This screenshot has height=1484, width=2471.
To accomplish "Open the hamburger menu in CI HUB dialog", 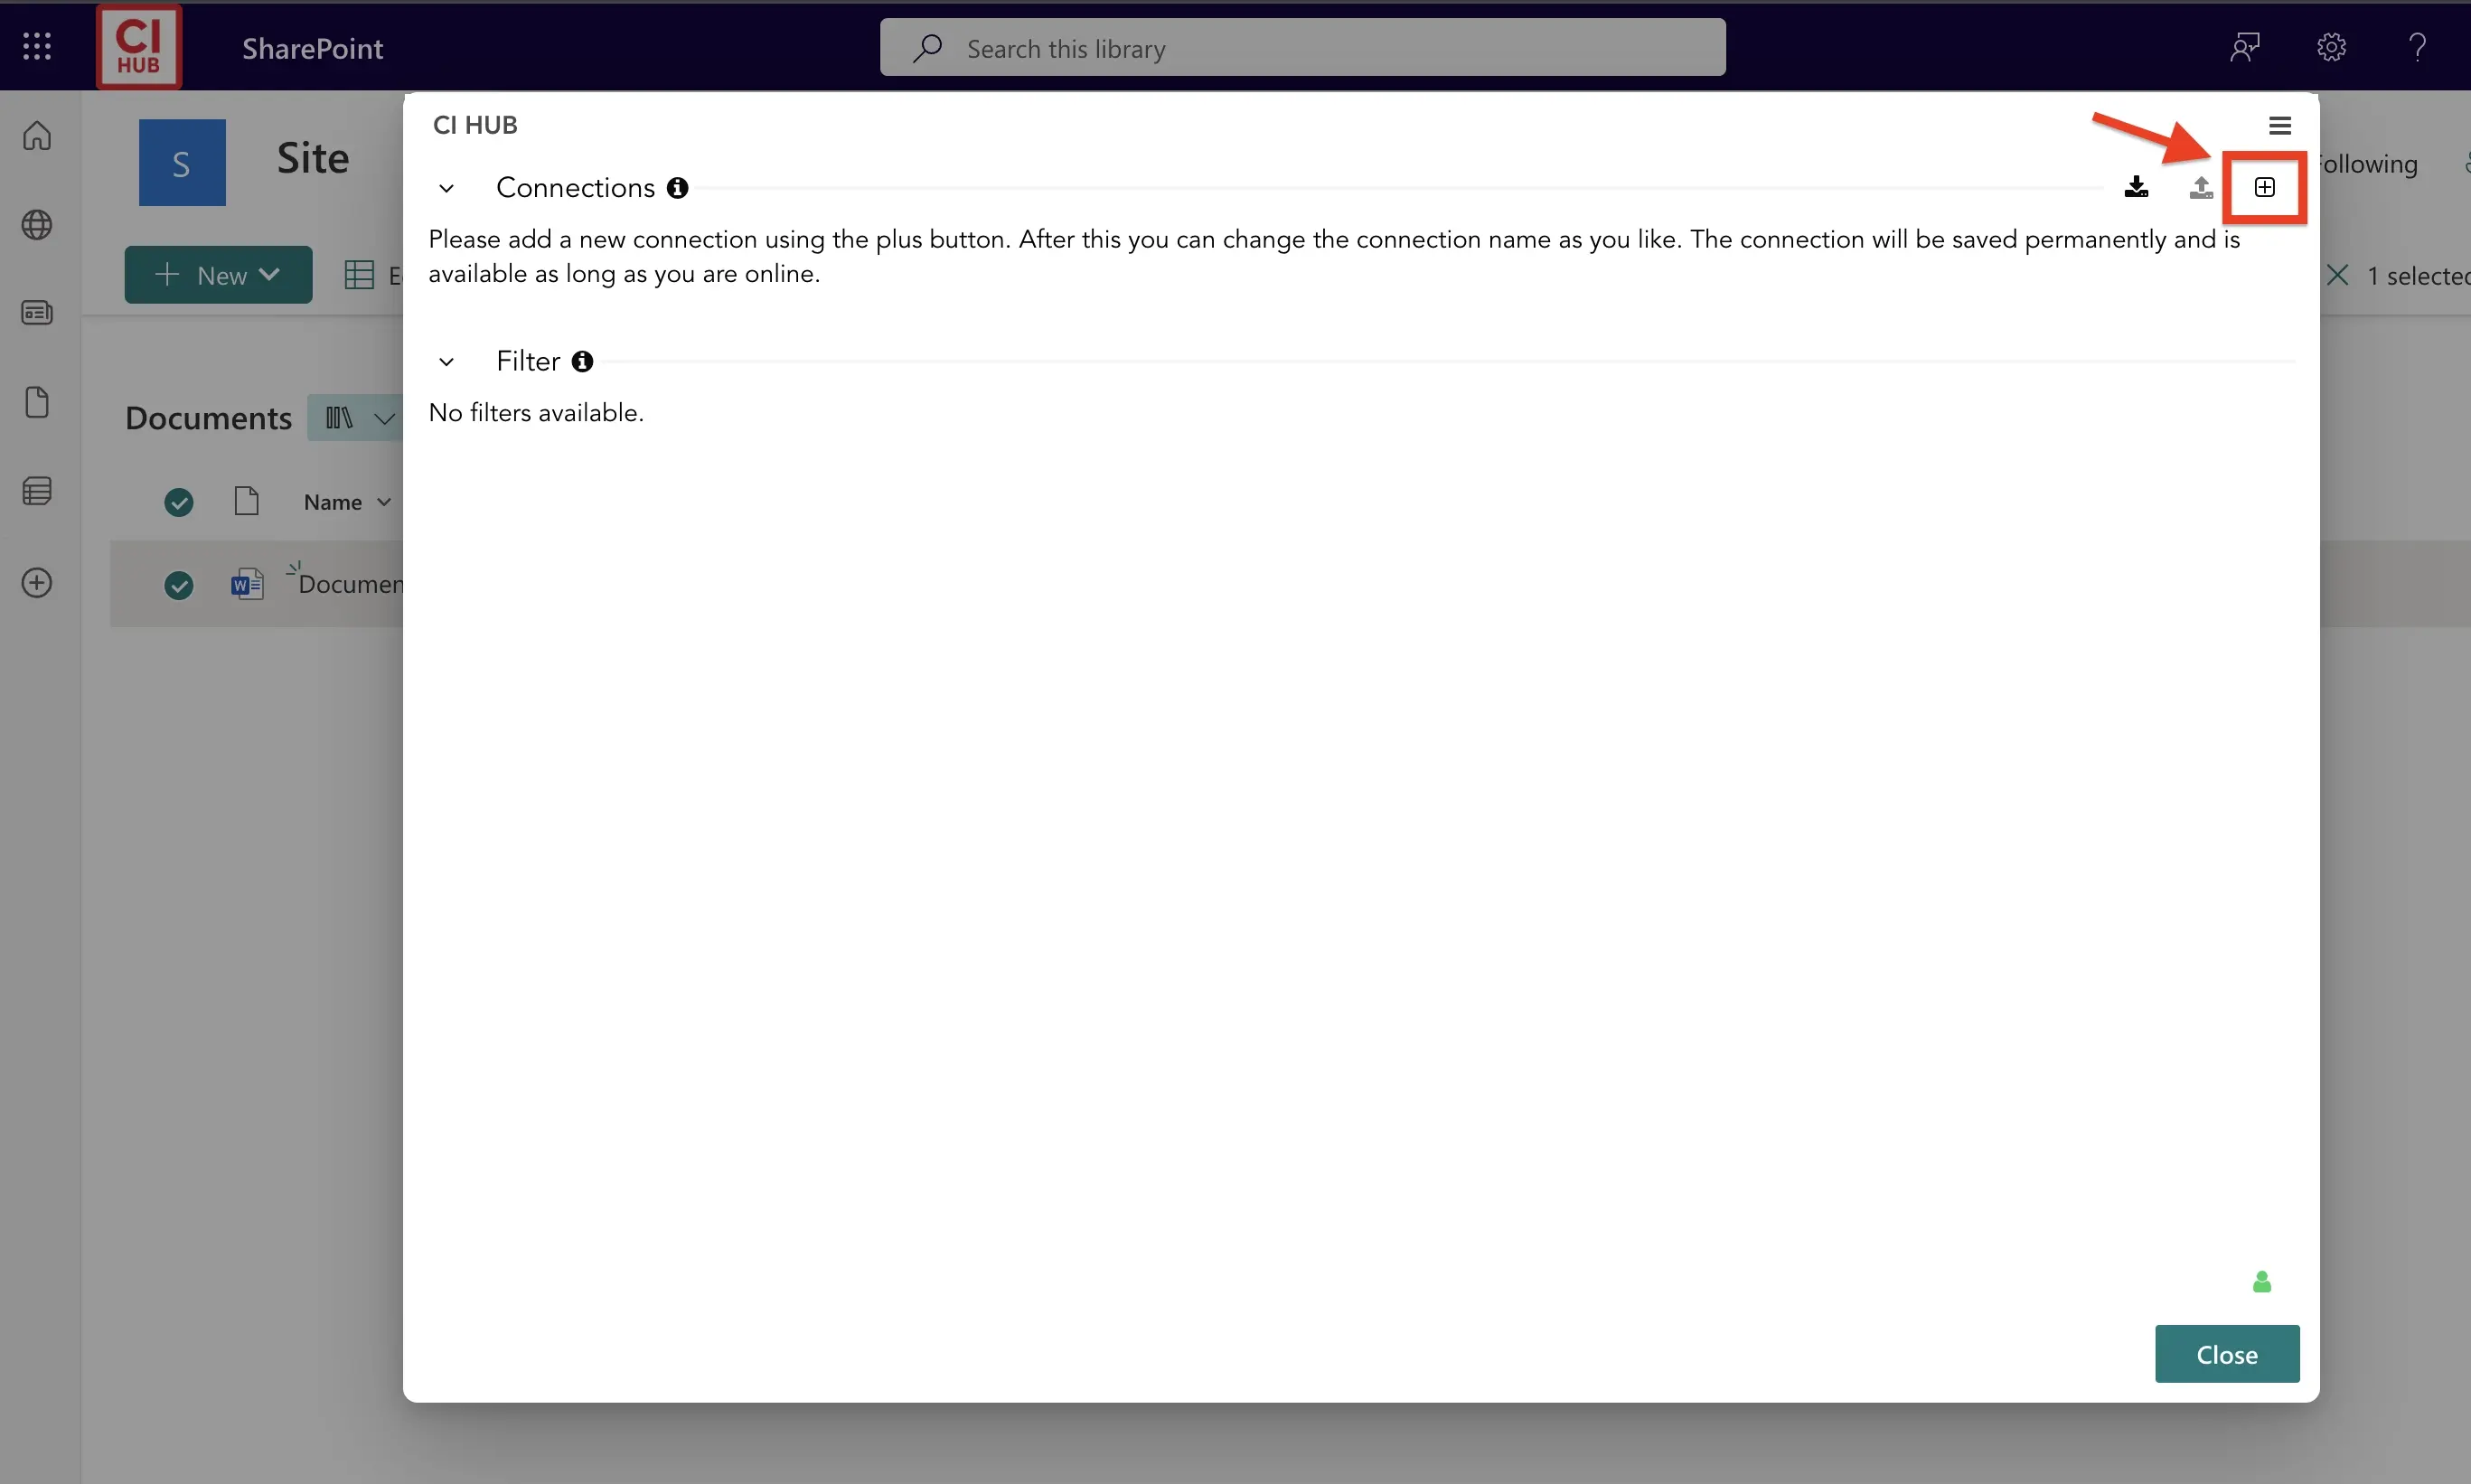I will tap(2279, 126).
